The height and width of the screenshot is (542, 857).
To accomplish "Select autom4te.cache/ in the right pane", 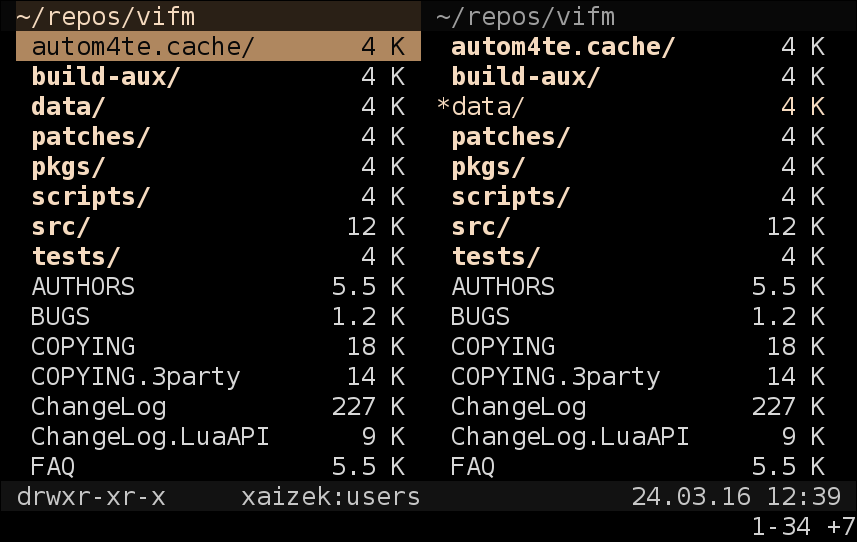I will pyautogui.click(x=638, y=46).
